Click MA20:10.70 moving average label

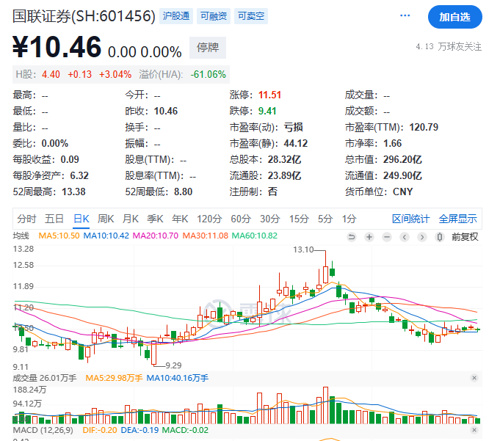pos(156,236)
